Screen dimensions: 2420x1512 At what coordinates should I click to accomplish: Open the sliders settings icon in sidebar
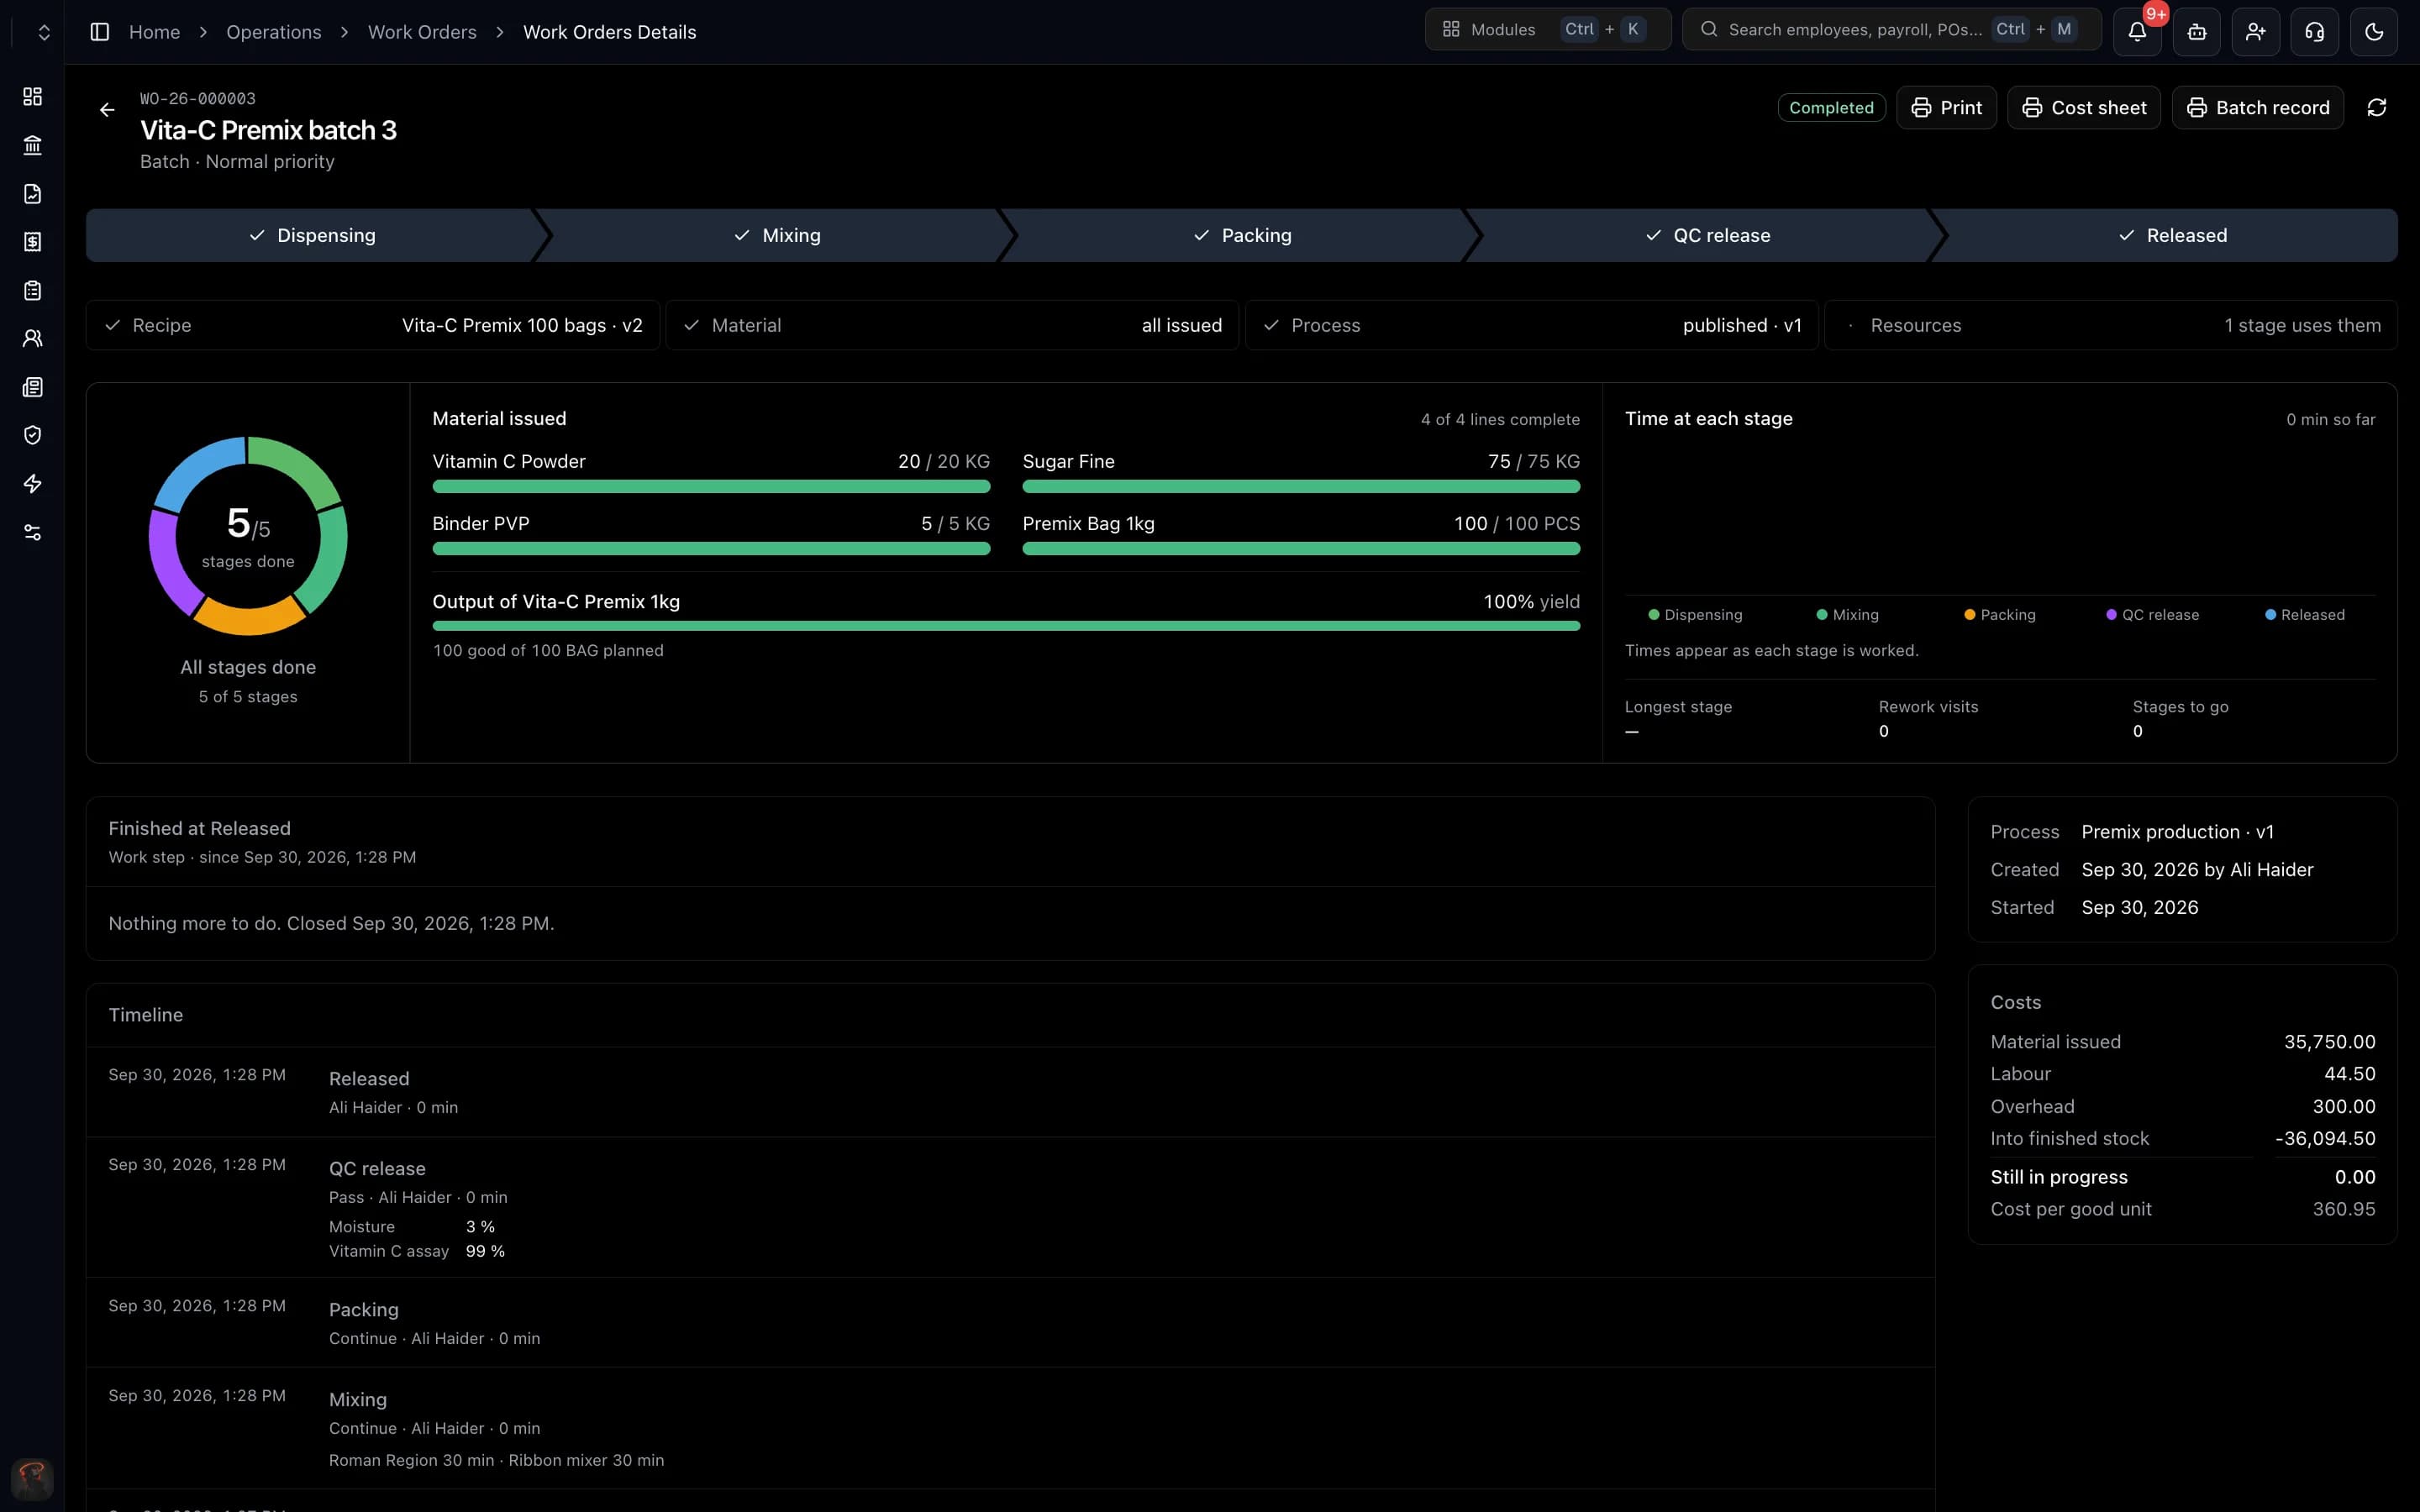32,532
